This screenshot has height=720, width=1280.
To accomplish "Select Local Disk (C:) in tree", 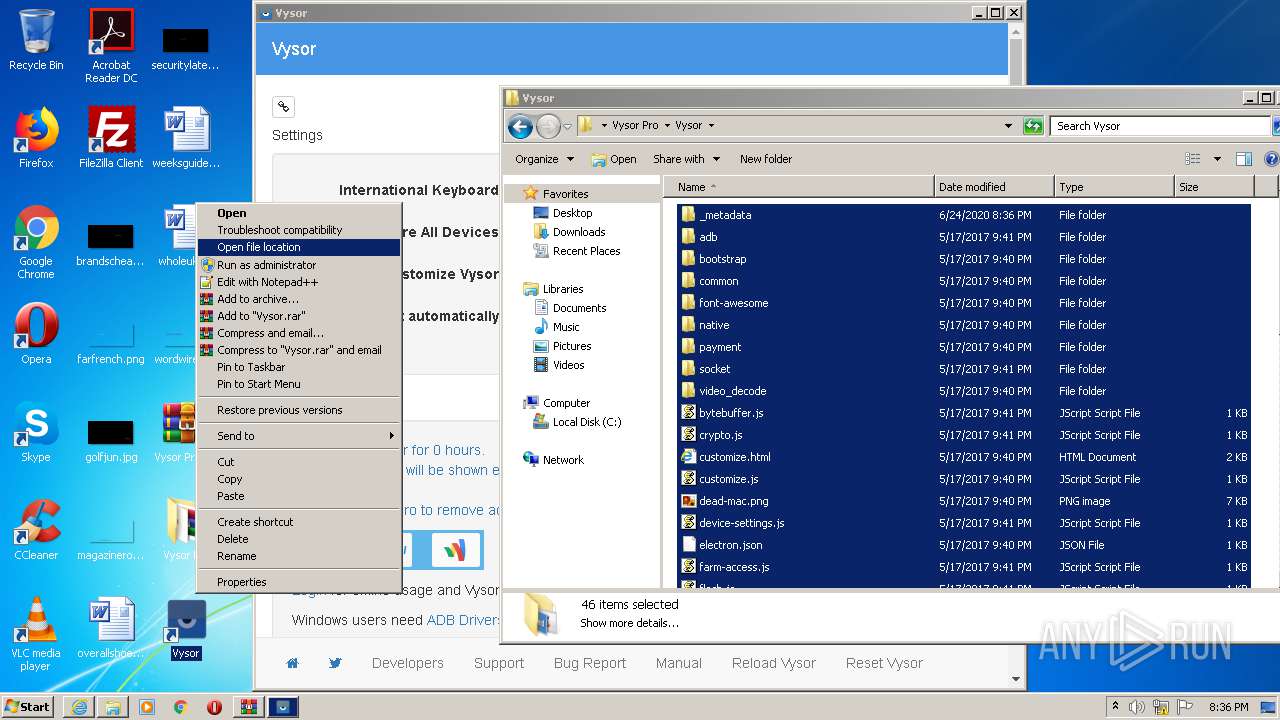I will [x=587, y=422].
